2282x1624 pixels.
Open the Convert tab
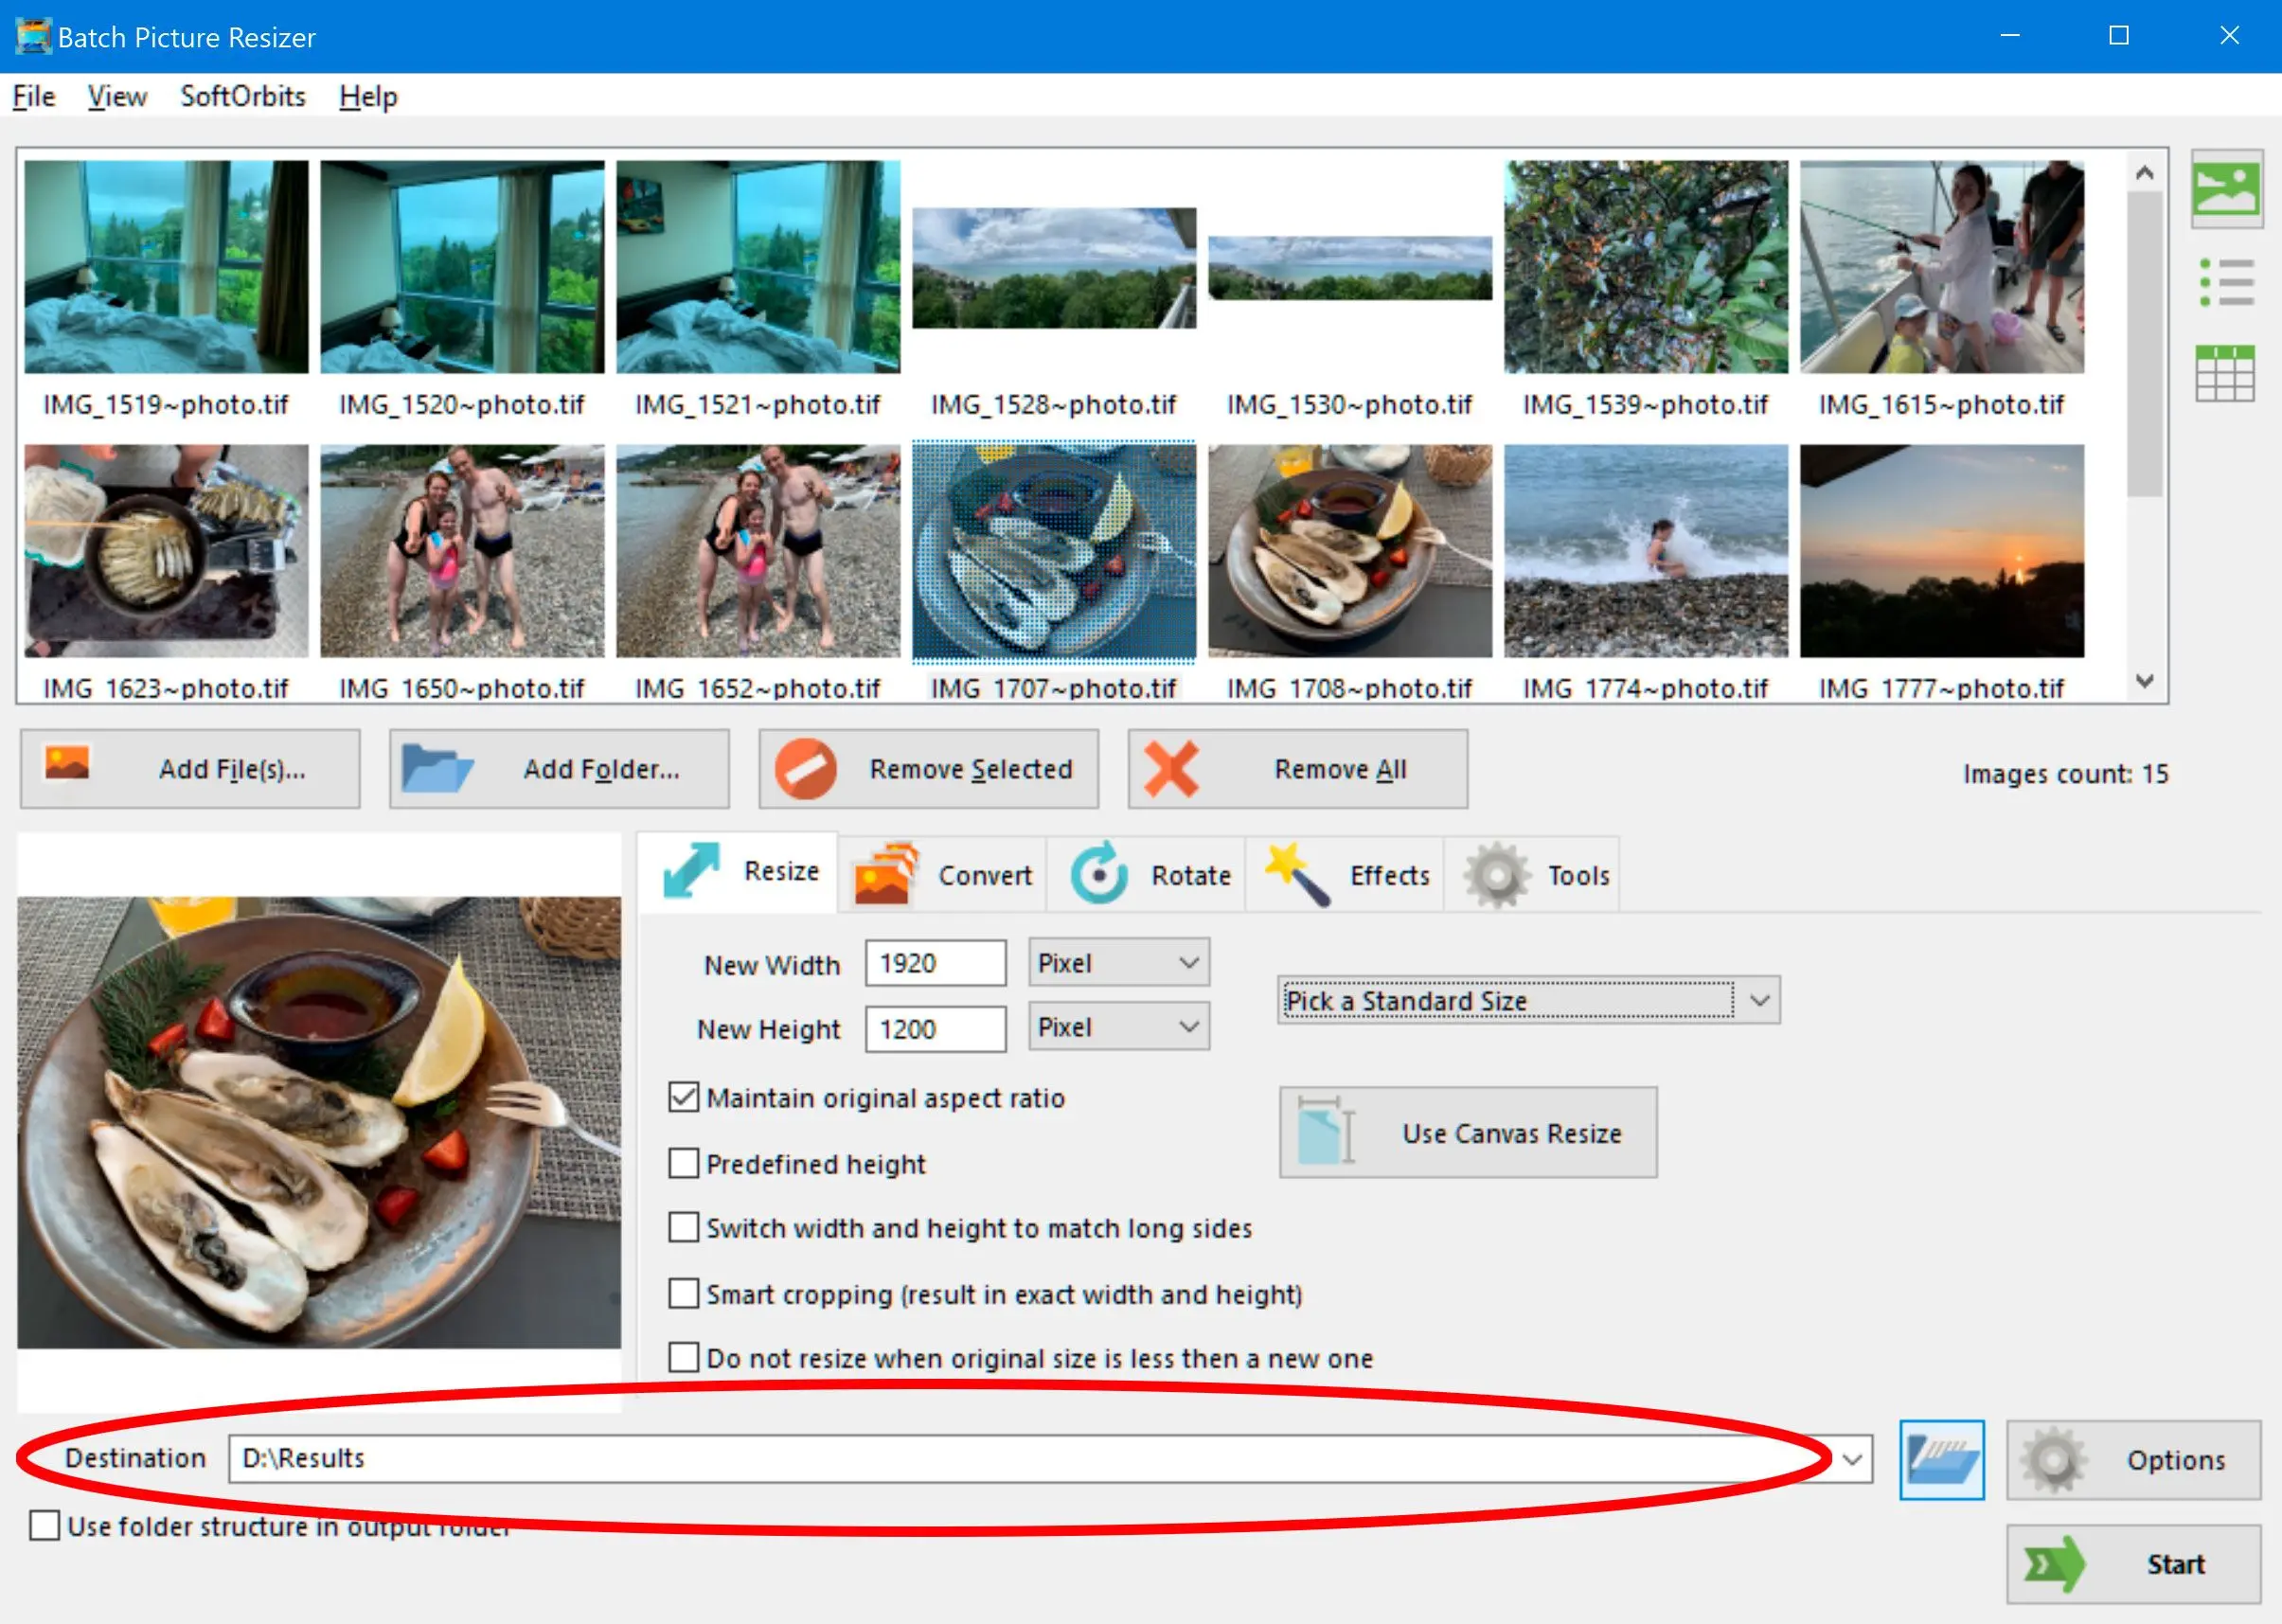tap(943, 875)
